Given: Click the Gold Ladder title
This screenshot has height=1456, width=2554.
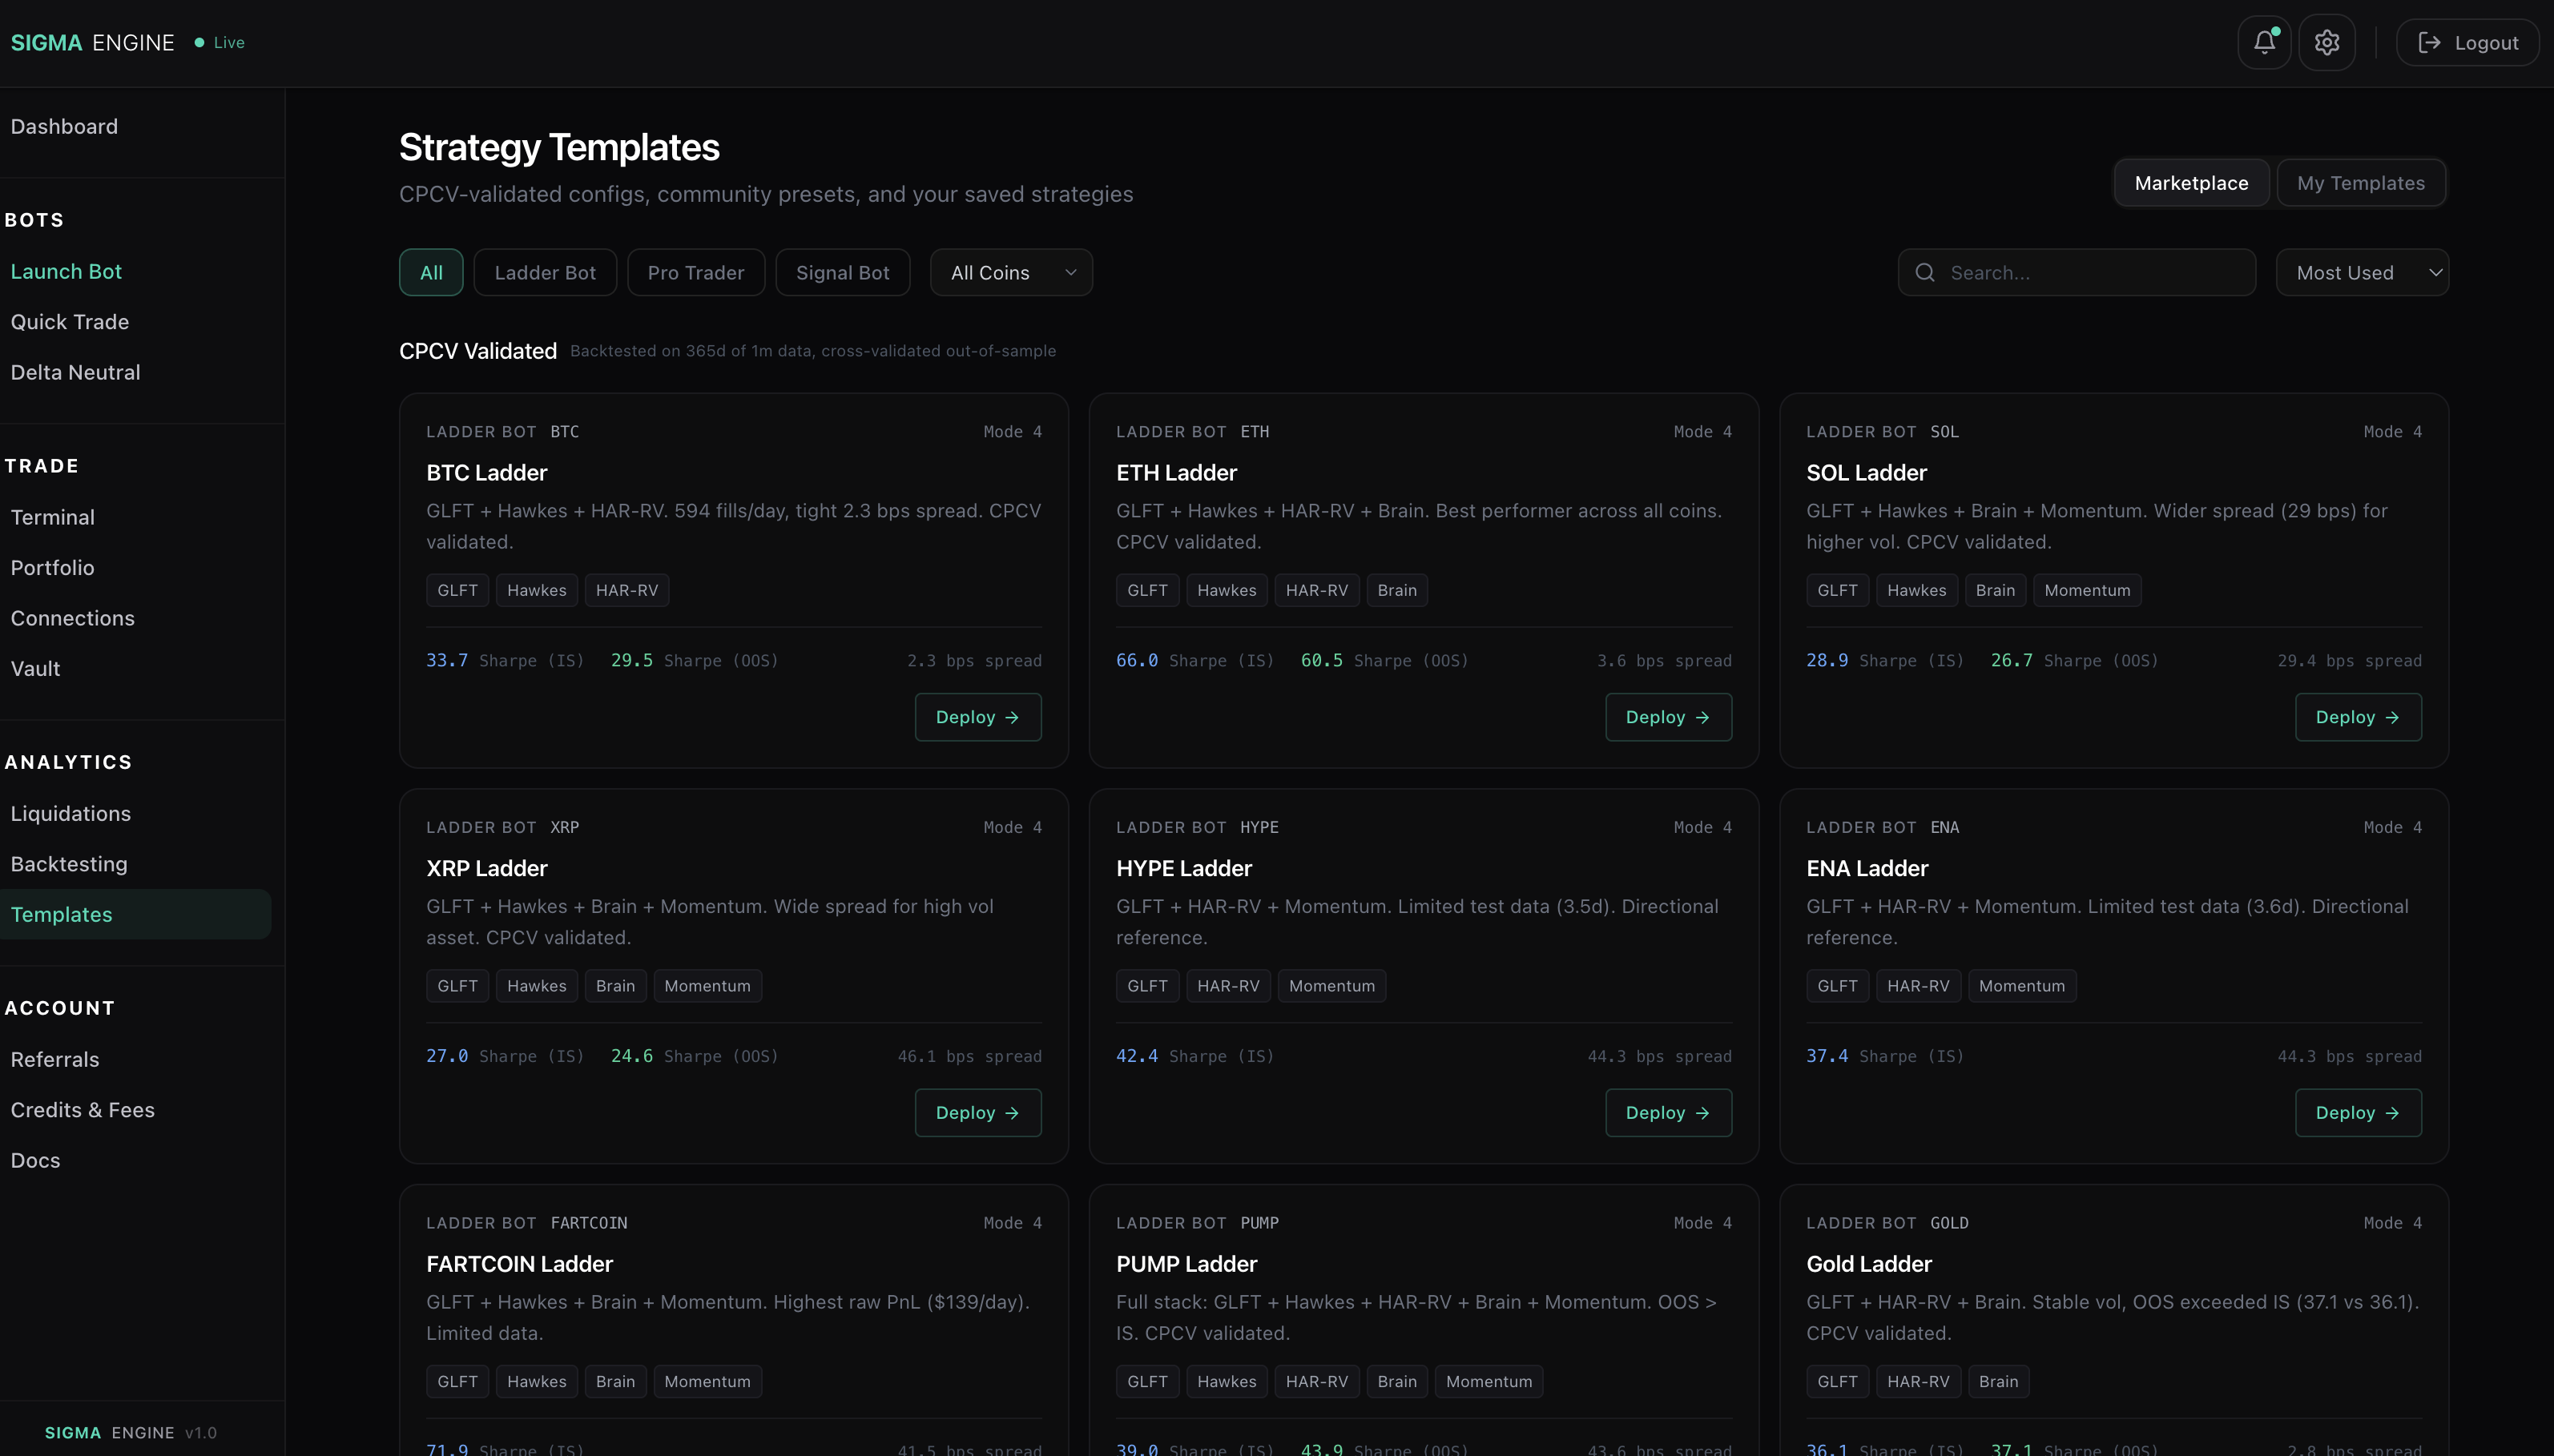Looking at the screenshot, I should pyautogui.click(x=1869, y=1263).
